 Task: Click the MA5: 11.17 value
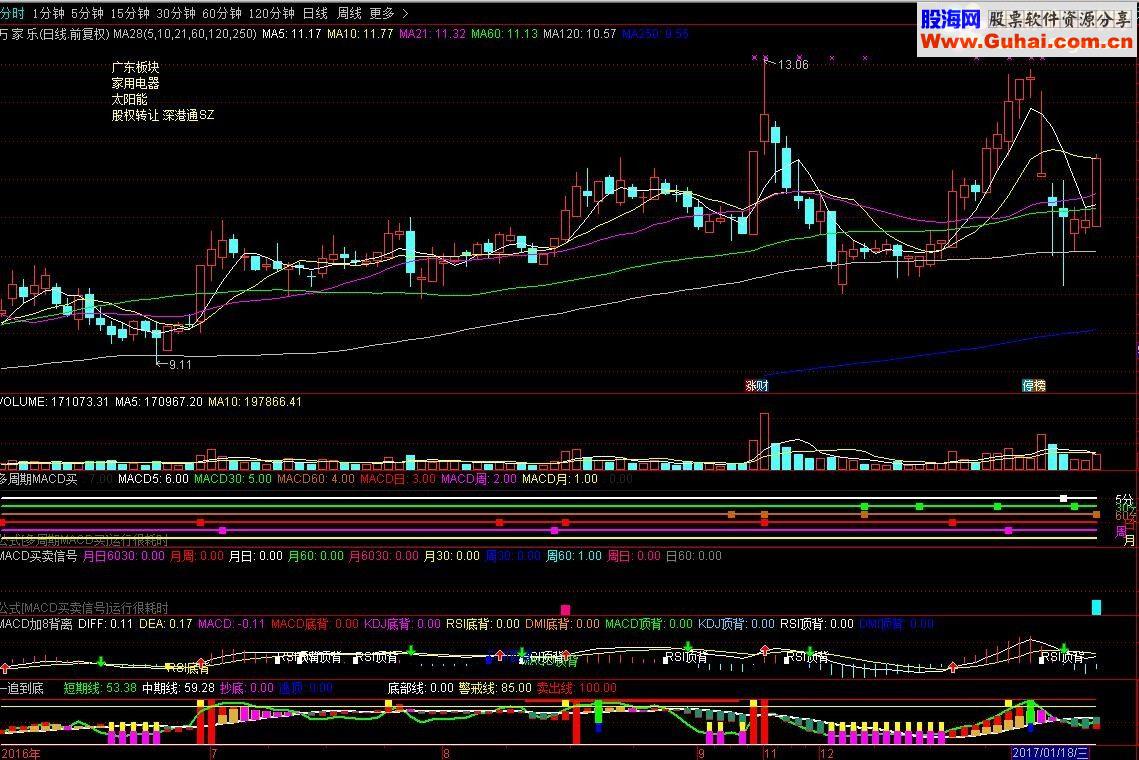[291, 33]
